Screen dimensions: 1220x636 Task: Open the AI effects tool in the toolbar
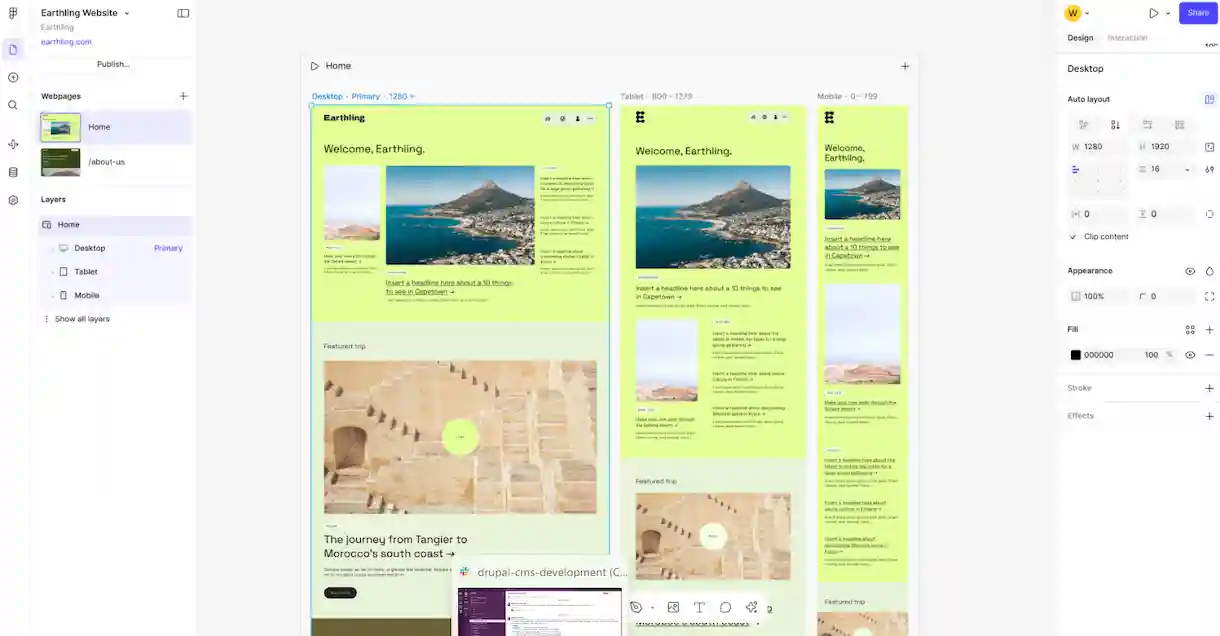click(751, 607)
